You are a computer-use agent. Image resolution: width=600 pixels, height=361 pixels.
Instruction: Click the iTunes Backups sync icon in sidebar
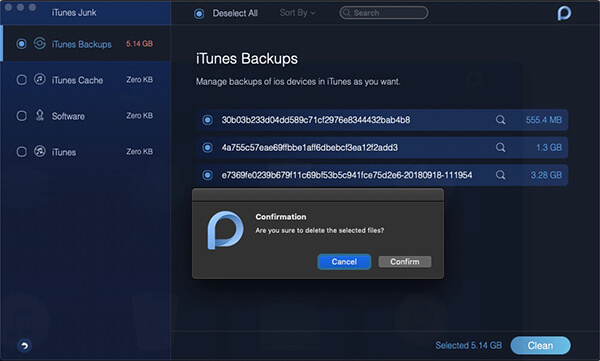pos(39,43)
